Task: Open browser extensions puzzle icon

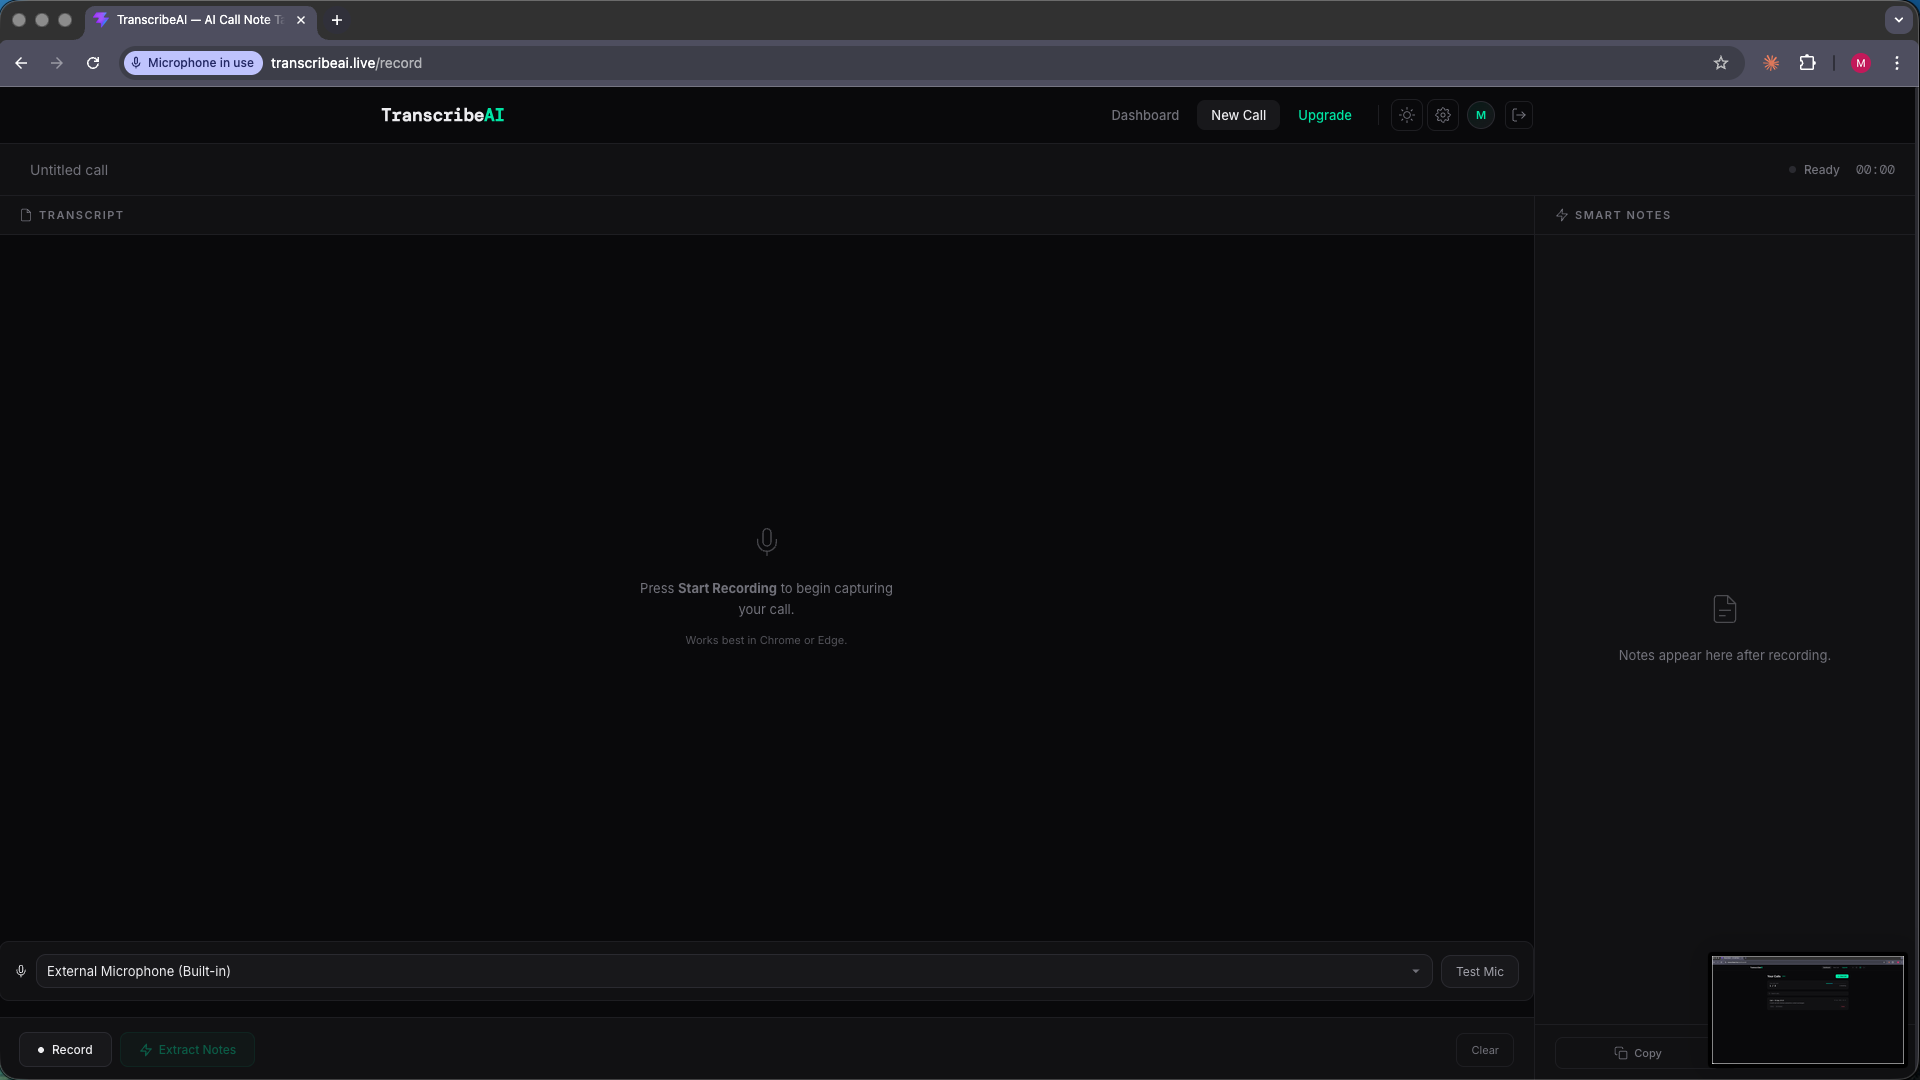Action: click(1809, 62)
